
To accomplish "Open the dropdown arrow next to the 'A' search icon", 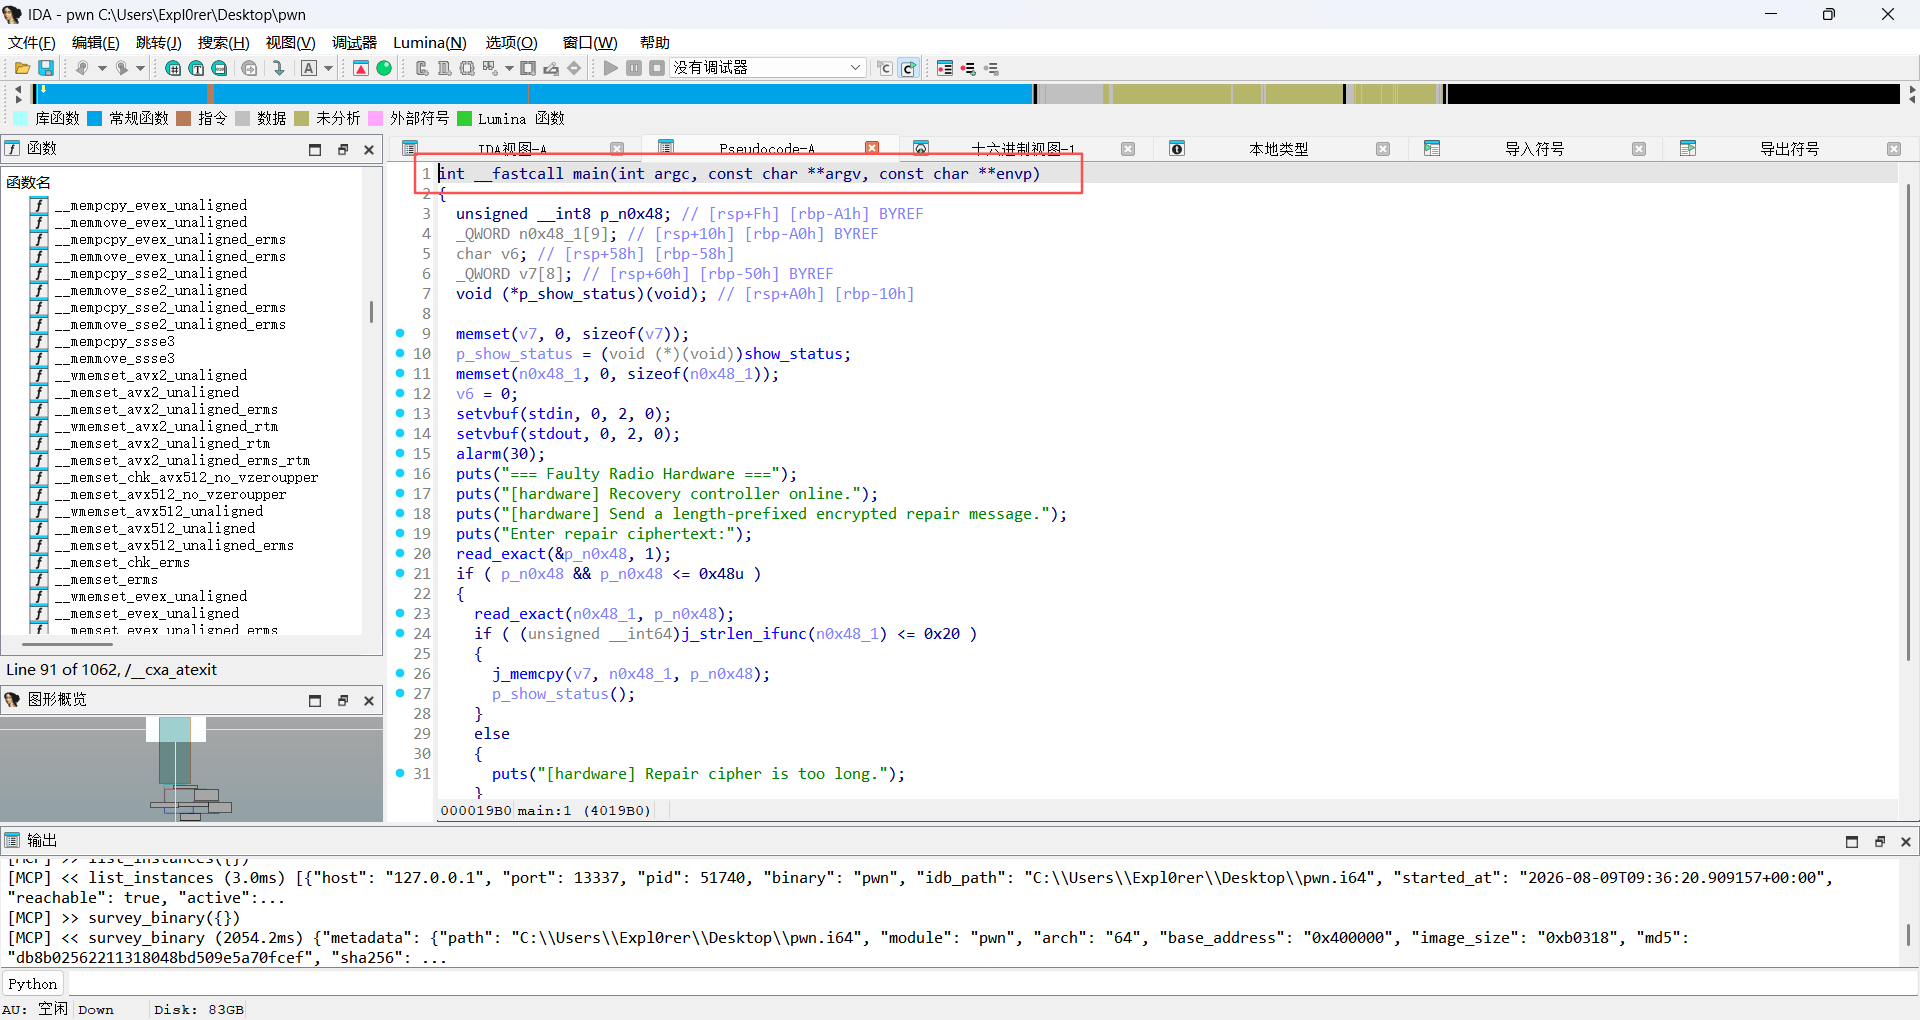I will coord(328,68).
